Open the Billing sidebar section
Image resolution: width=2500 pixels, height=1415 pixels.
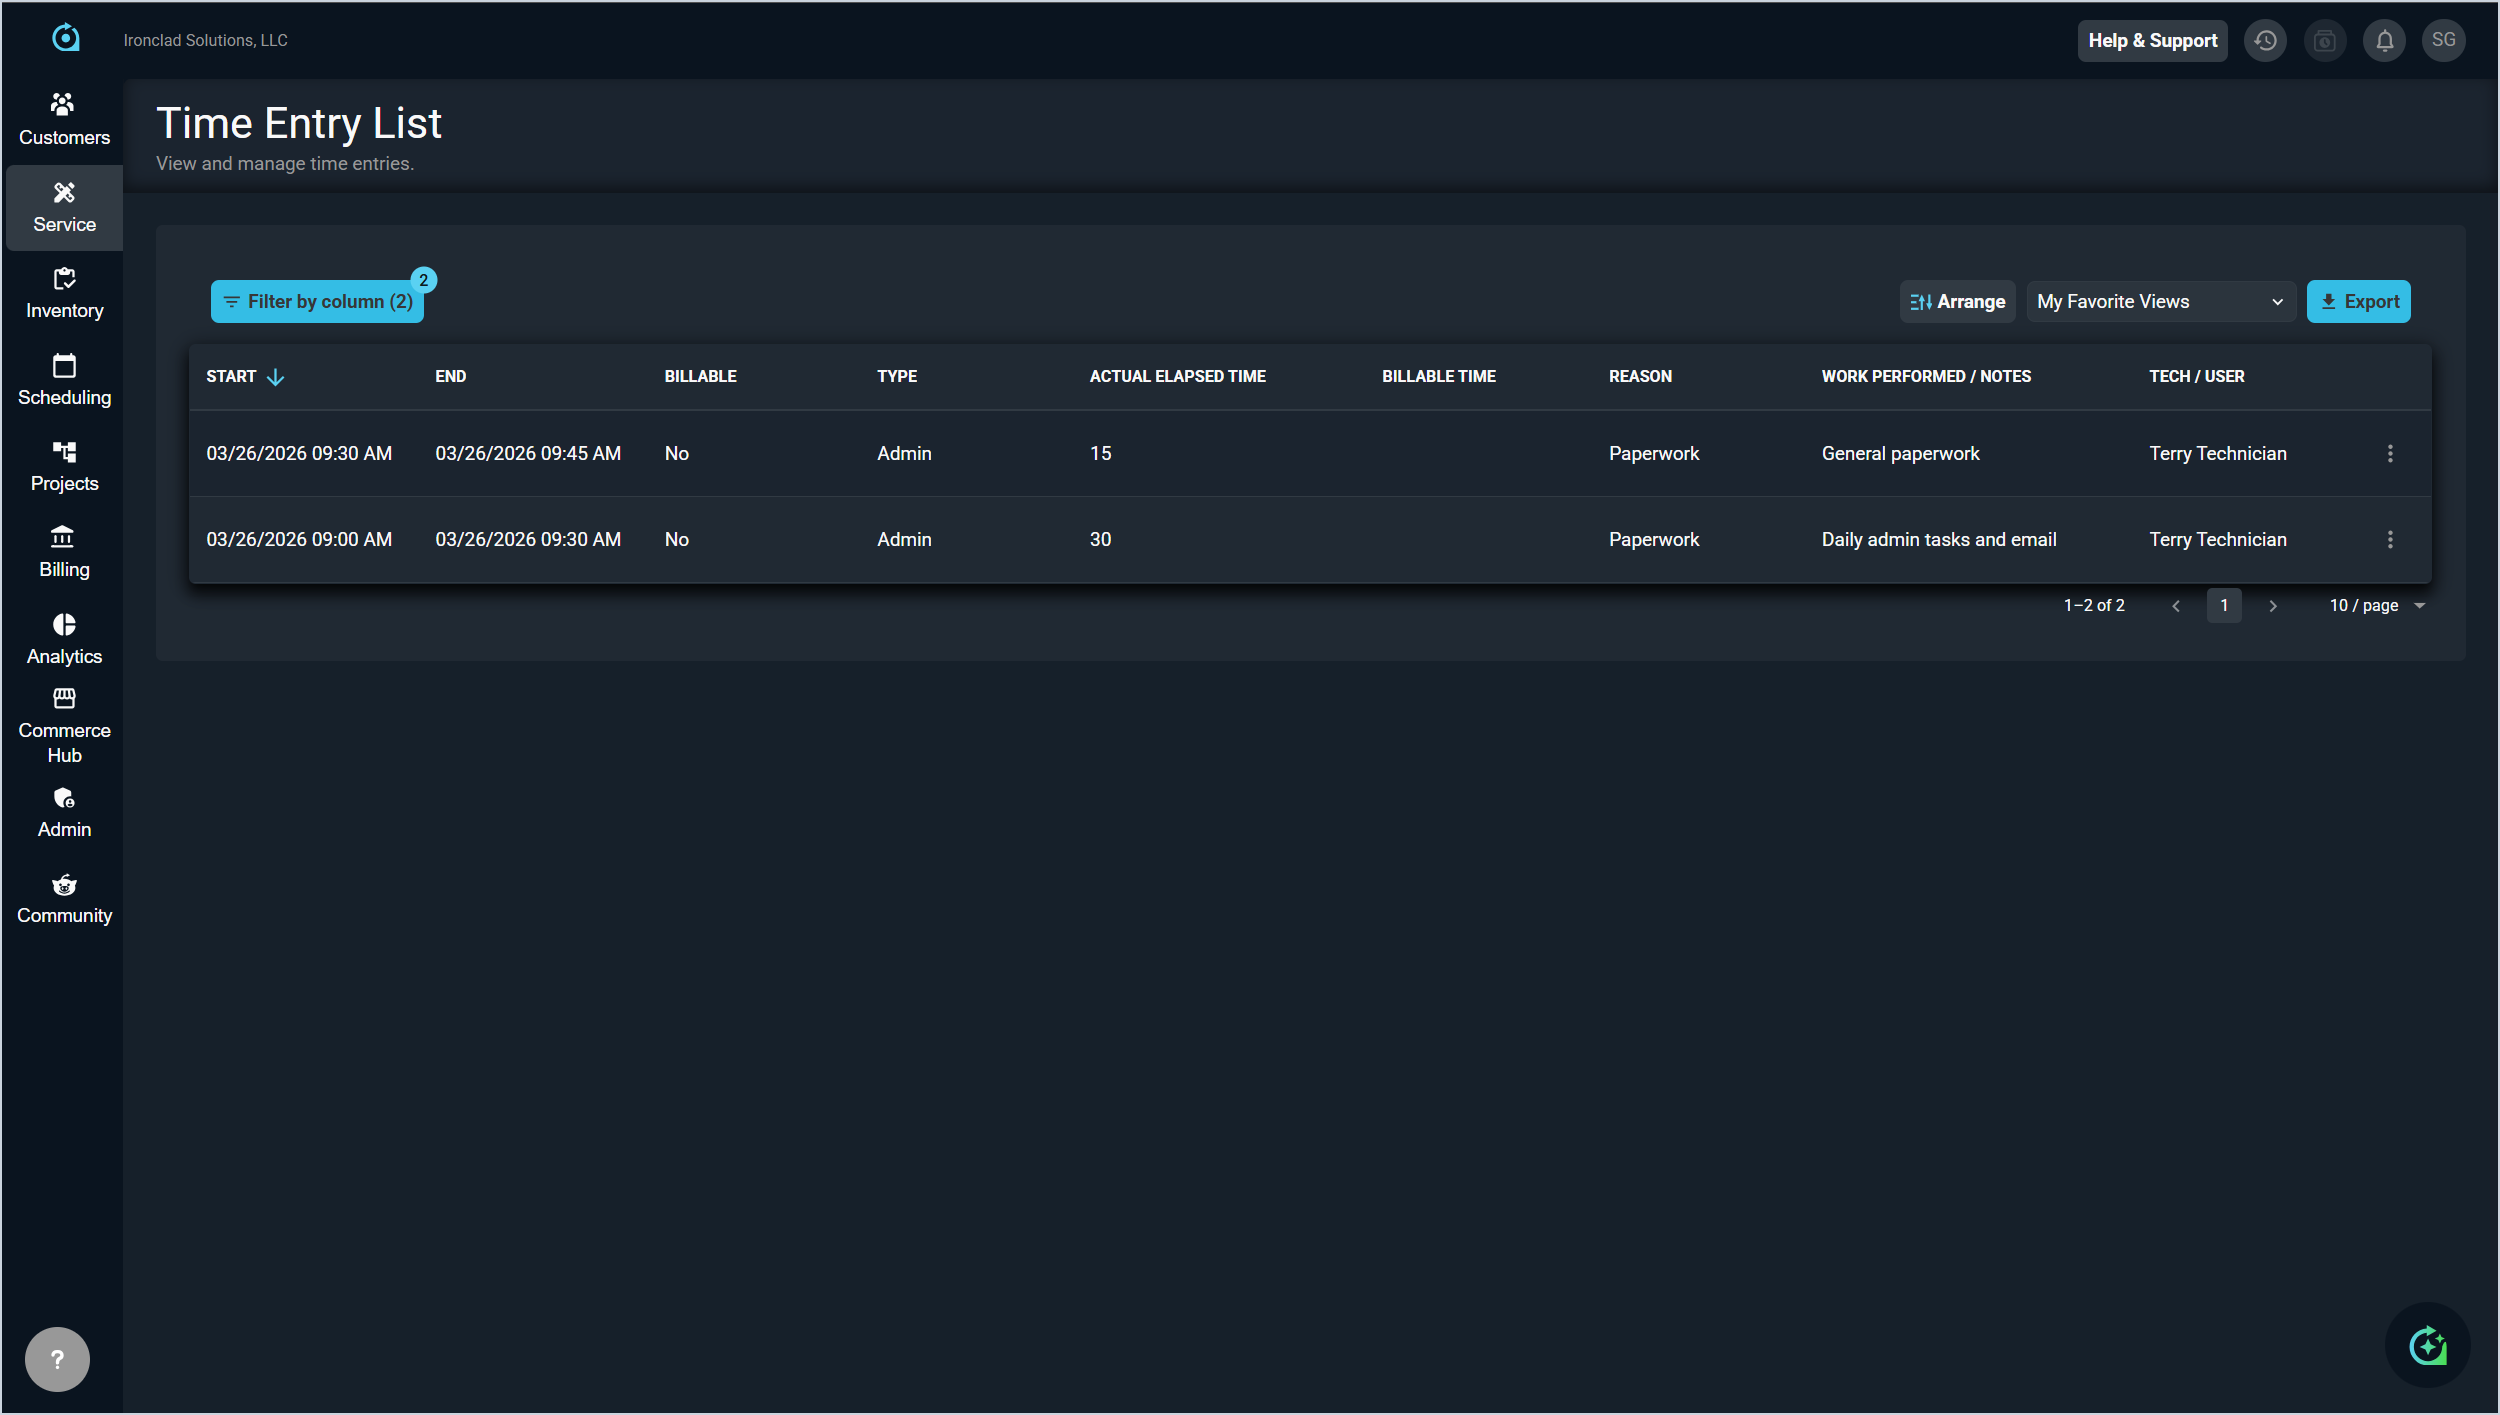tap(64, 552)
